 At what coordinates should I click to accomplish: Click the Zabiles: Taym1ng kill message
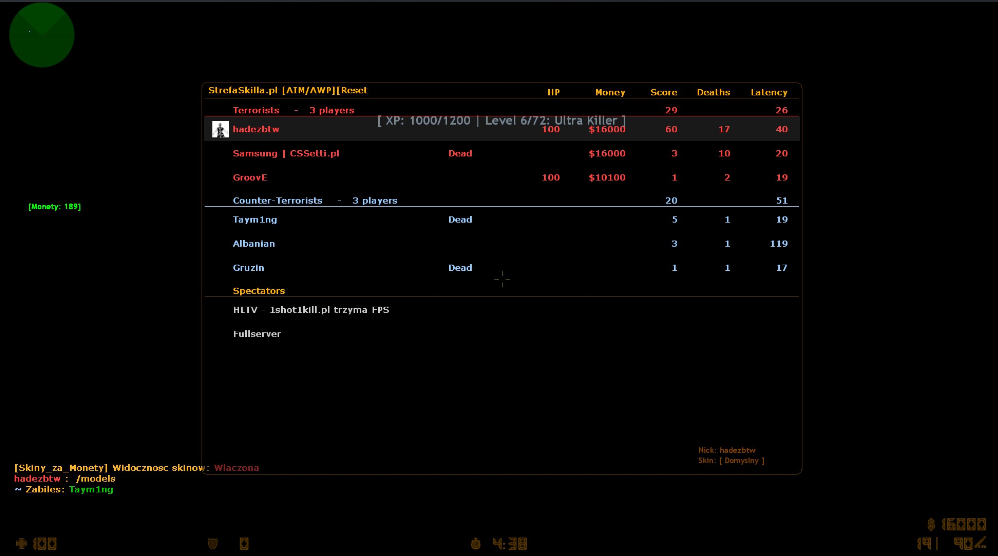(64, 489)
